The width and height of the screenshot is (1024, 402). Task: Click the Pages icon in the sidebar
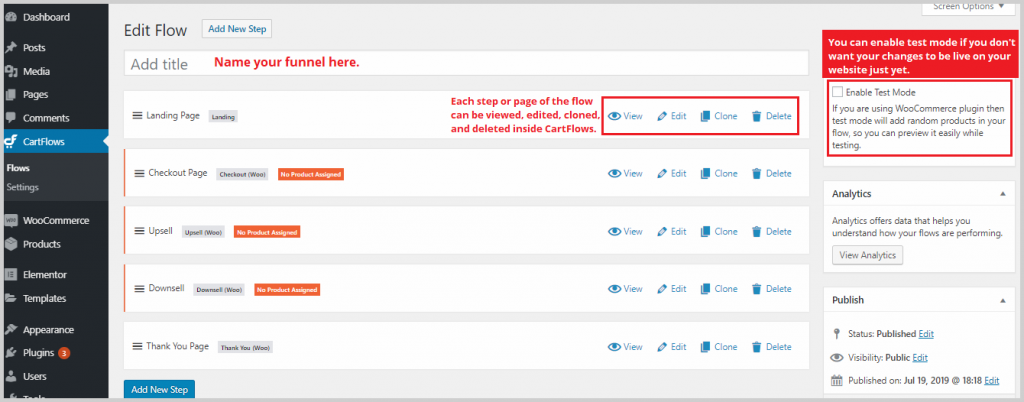coord(10,95)
